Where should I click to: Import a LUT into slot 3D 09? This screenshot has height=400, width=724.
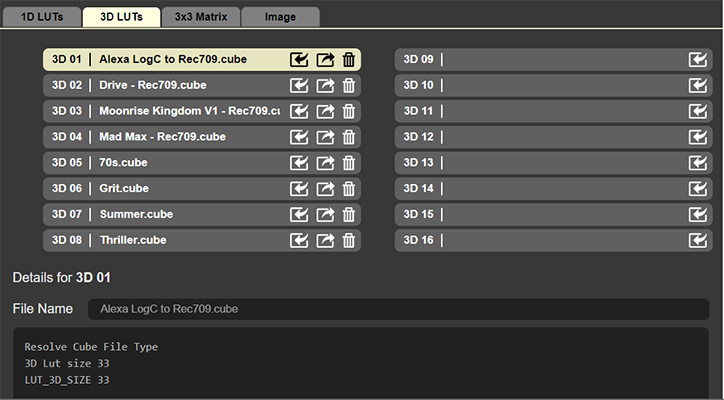click(698, 59)
